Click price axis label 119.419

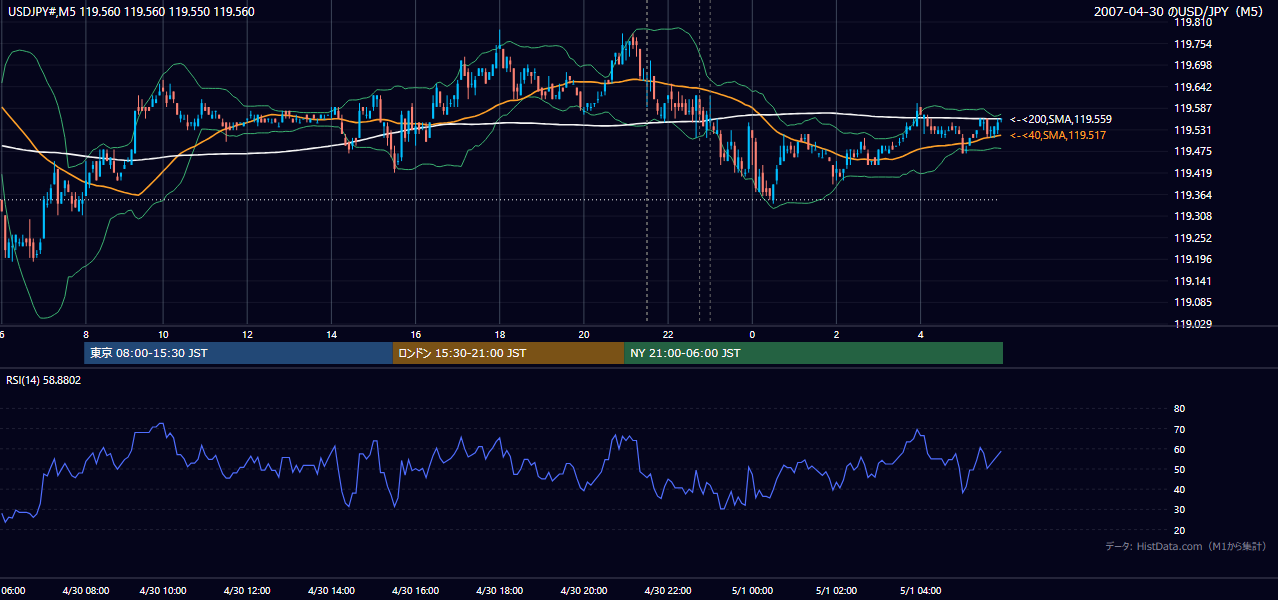click(x=1192, y=173)
